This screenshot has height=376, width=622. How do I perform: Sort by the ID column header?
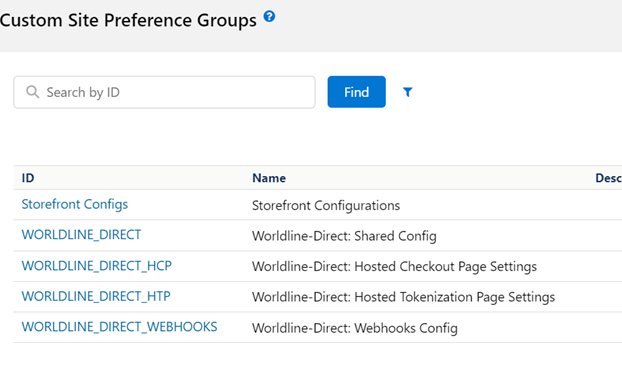point(28,178)
